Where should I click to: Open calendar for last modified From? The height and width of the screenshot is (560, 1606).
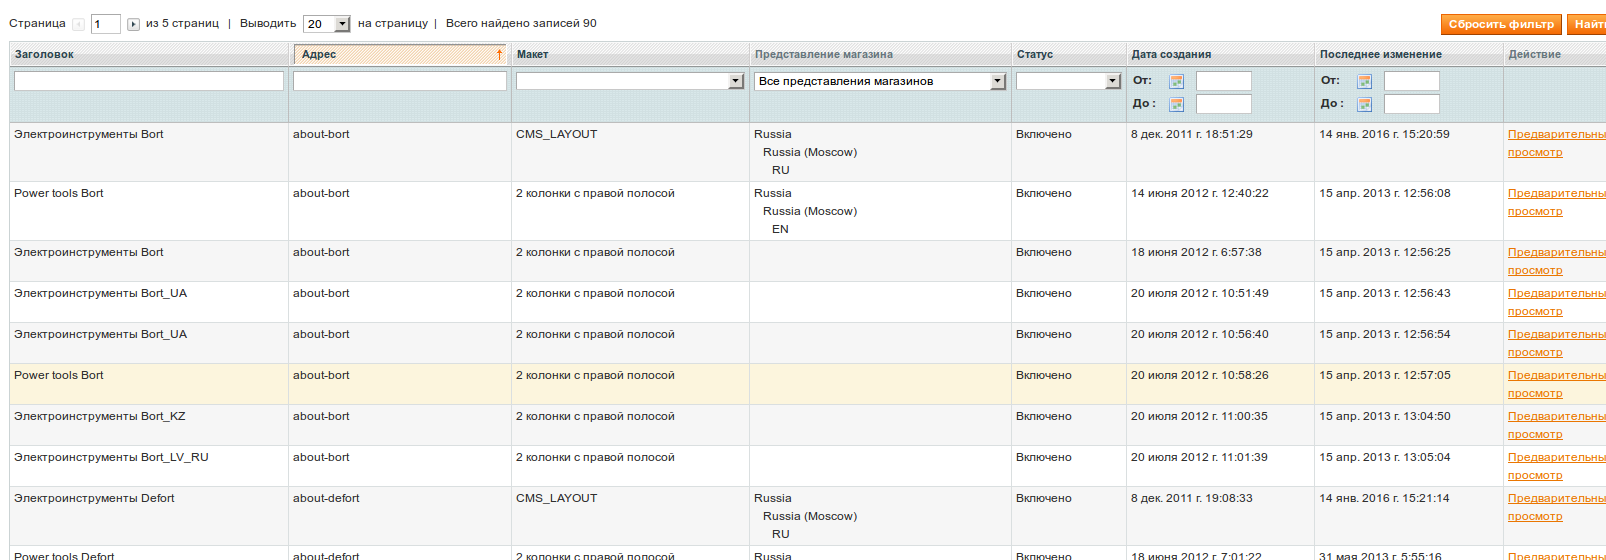[x=1364, y=81]
